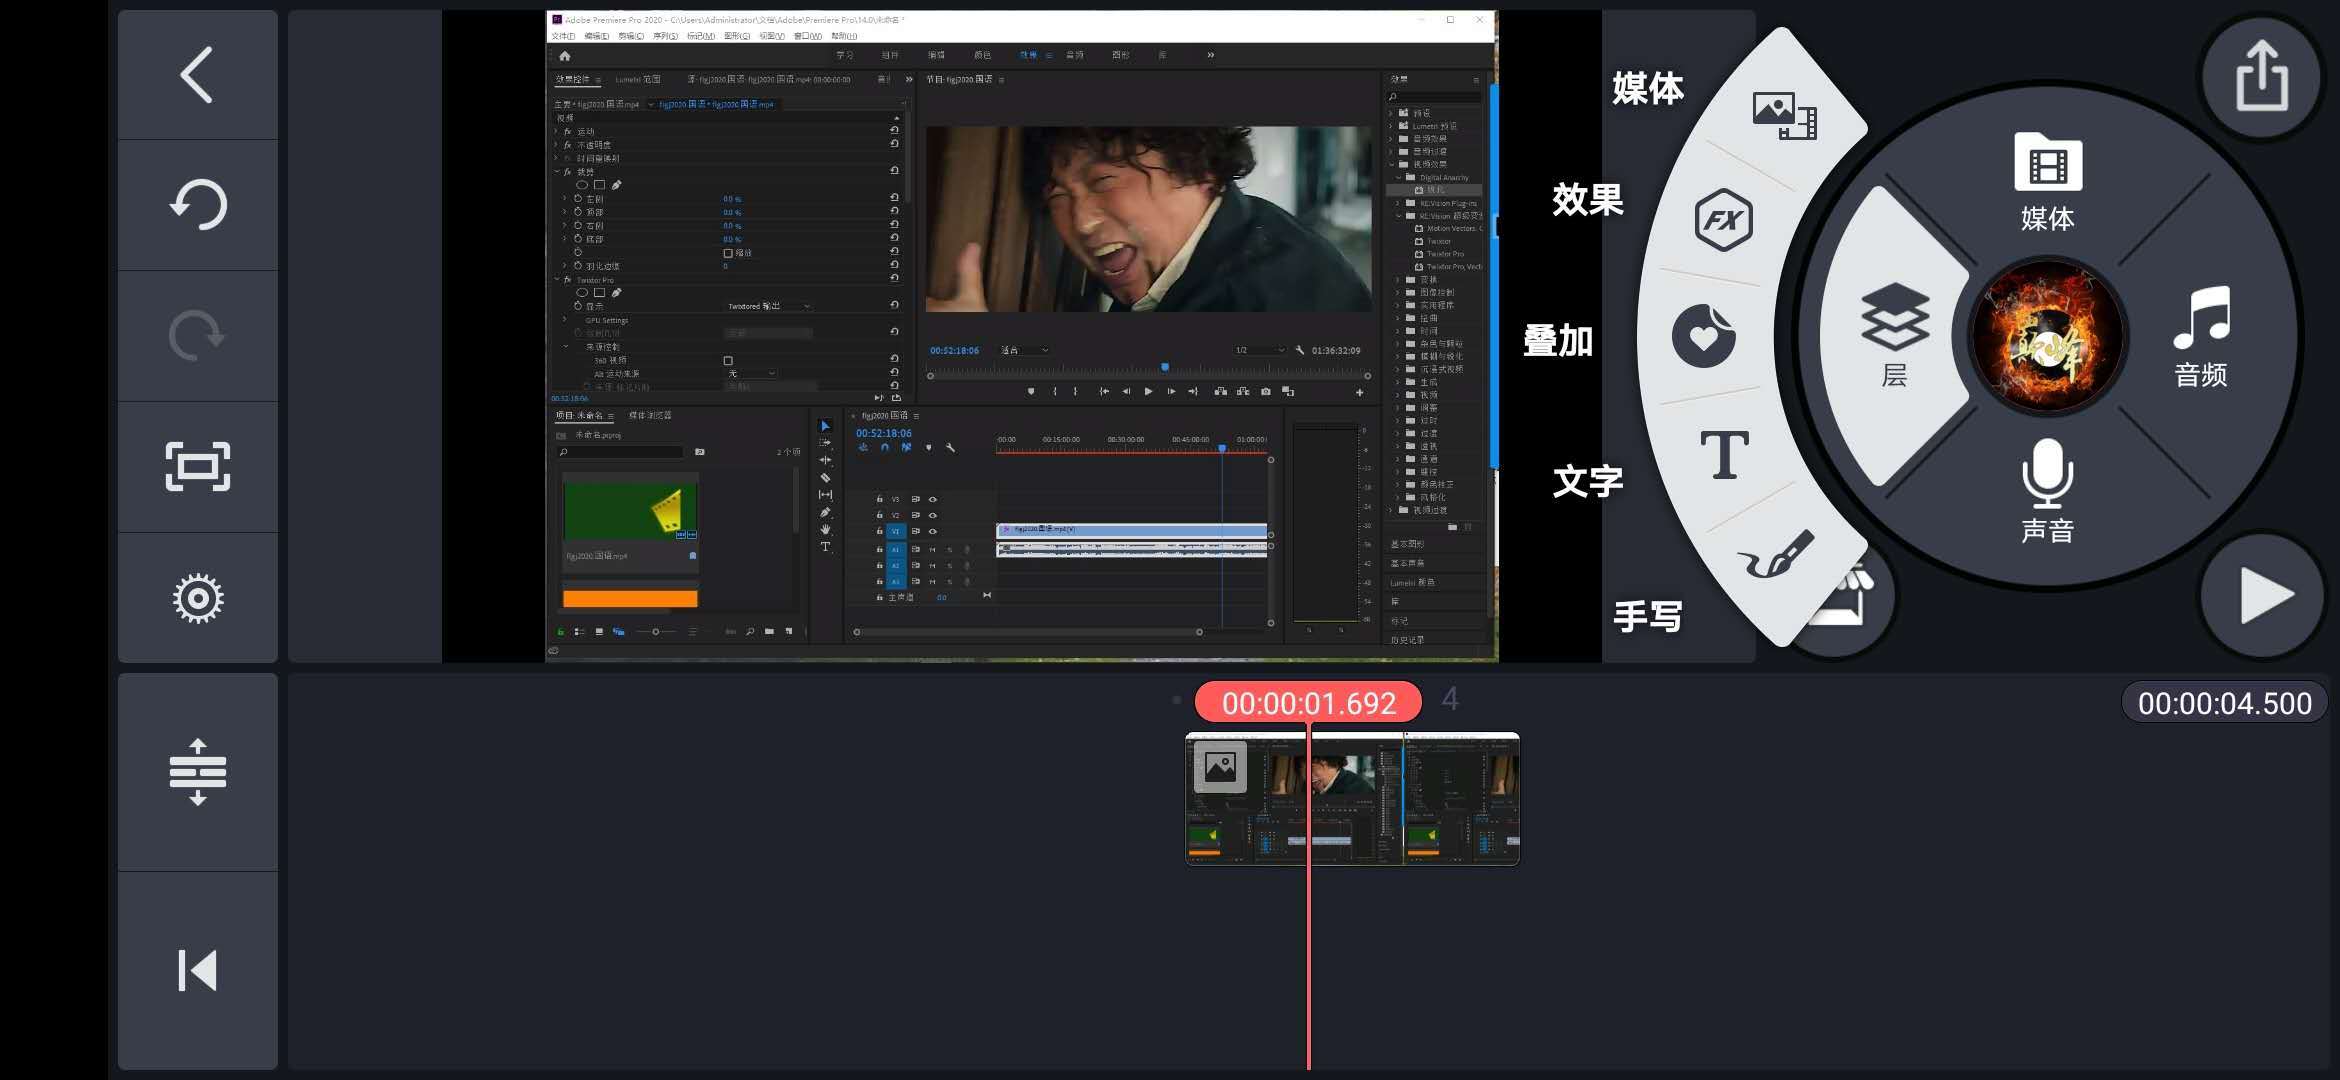The image size is (2340, 1080).
Task: Play the project with the large play button
Action: coord(2264,596)
